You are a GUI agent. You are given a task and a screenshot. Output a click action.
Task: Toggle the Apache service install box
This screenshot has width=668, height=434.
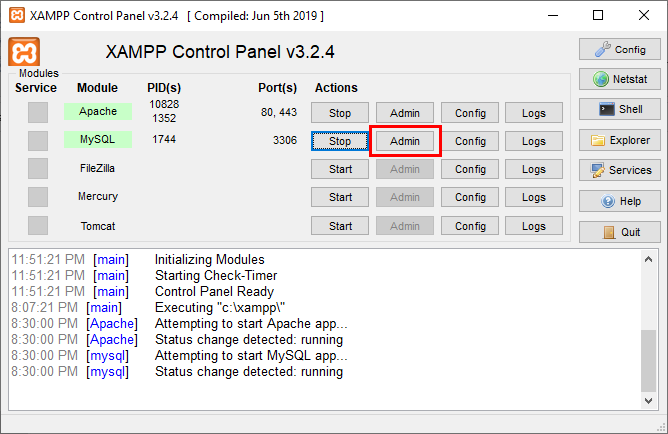(38, 112)
